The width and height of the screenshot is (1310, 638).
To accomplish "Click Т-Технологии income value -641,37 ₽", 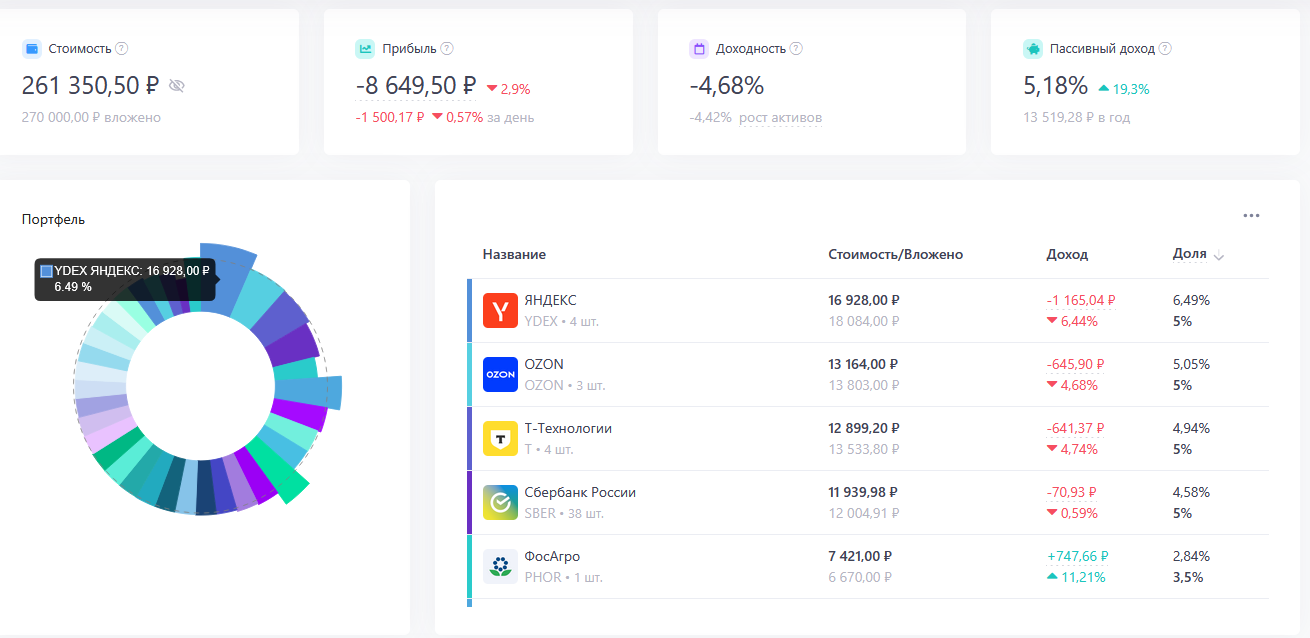I will click(x=1075, y=428).
